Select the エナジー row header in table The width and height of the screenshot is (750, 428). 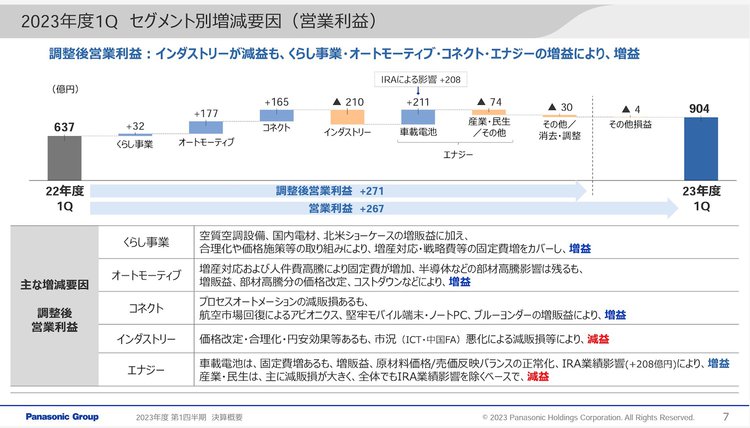click(x=146, y=369)
